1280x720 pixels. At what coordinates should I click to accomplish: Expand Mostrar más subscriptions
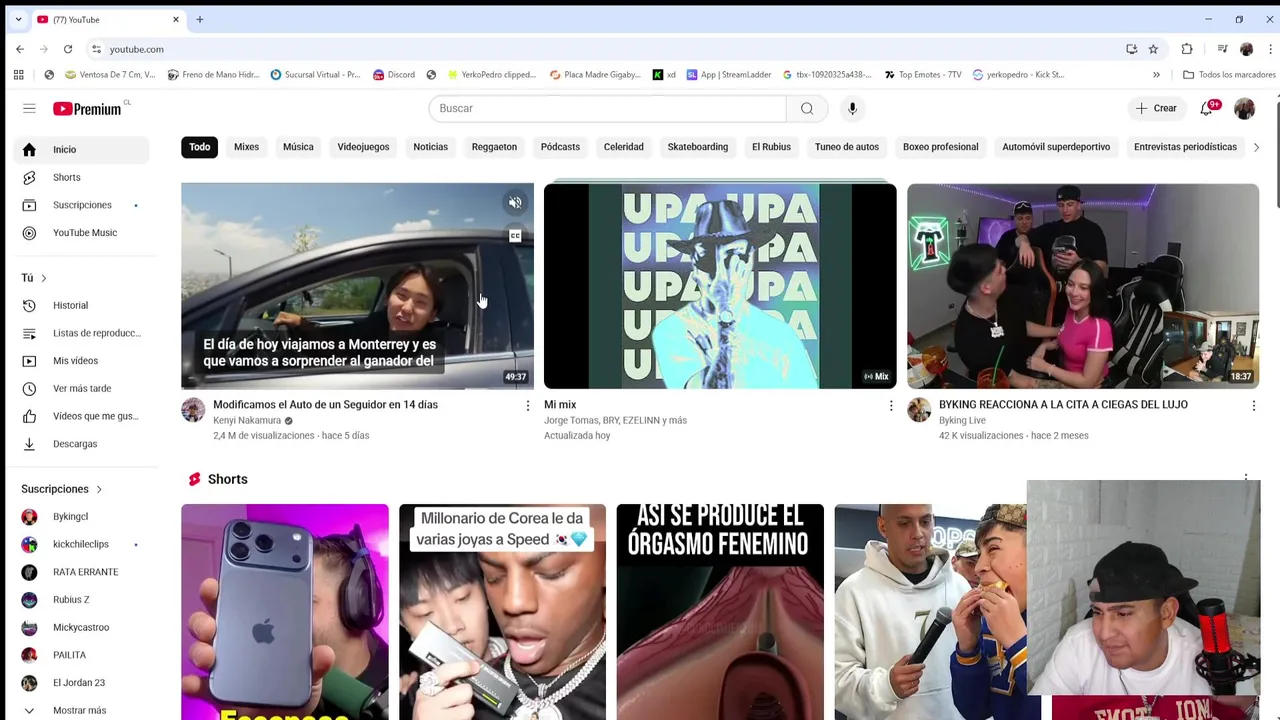81,710
